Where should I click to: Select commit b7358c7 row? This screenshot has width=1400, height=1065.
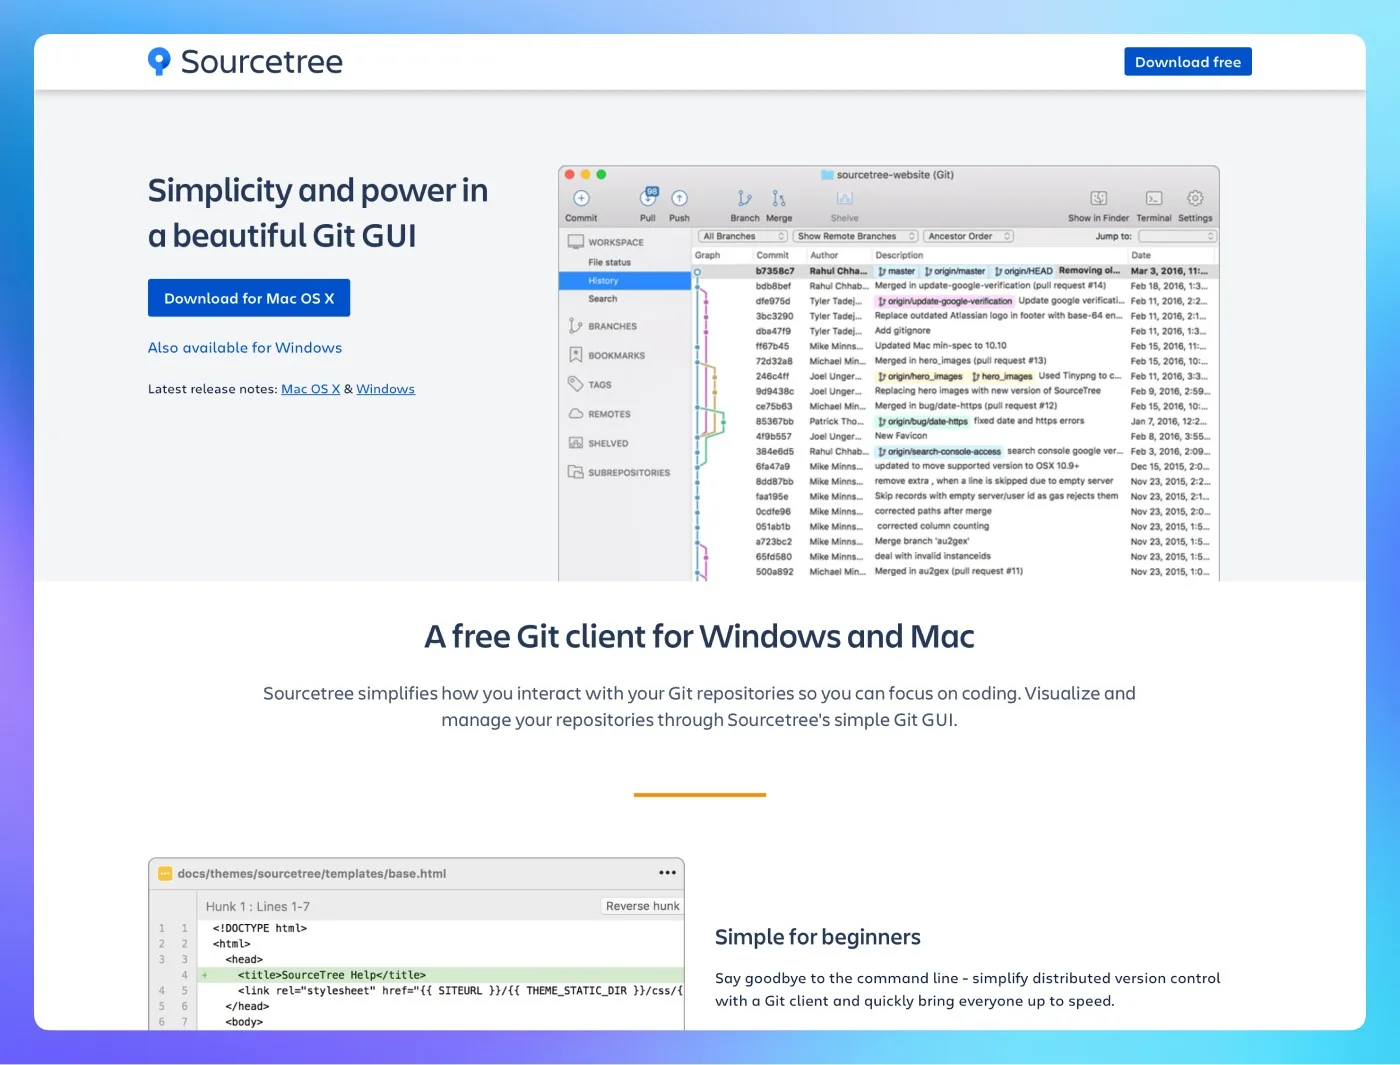pyautogui.click(x=955, y=271)
